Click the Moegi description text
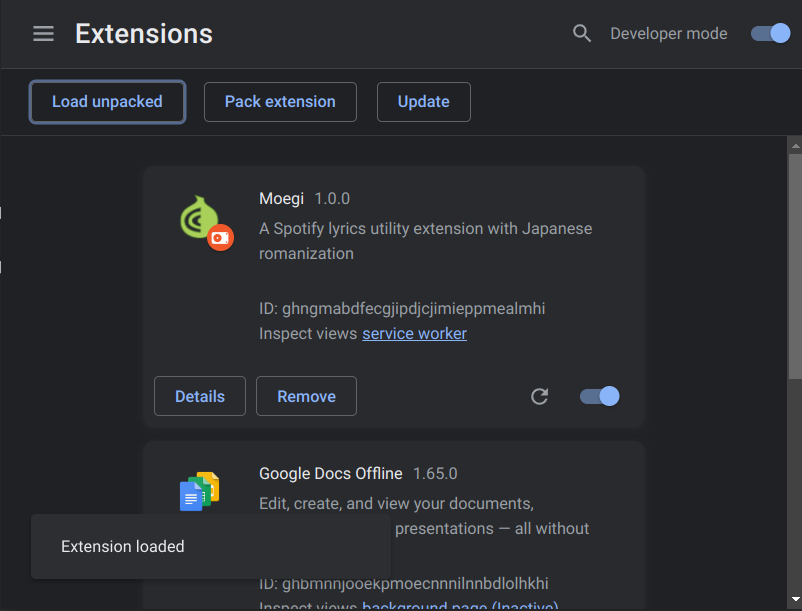Image resolution: width=802 pixels, height=611 pixels. coord(426,241)
